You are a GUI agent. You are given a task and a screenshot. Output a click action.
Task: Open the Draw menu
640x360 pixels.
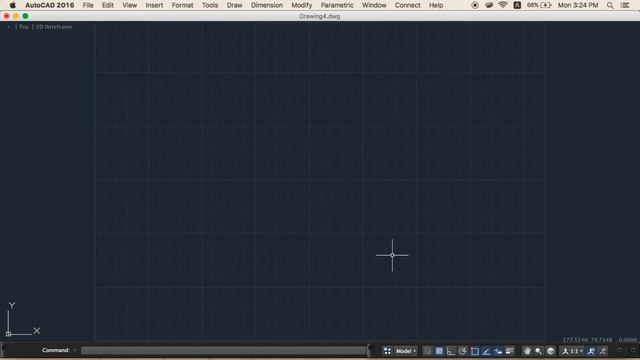coord(234,5)
